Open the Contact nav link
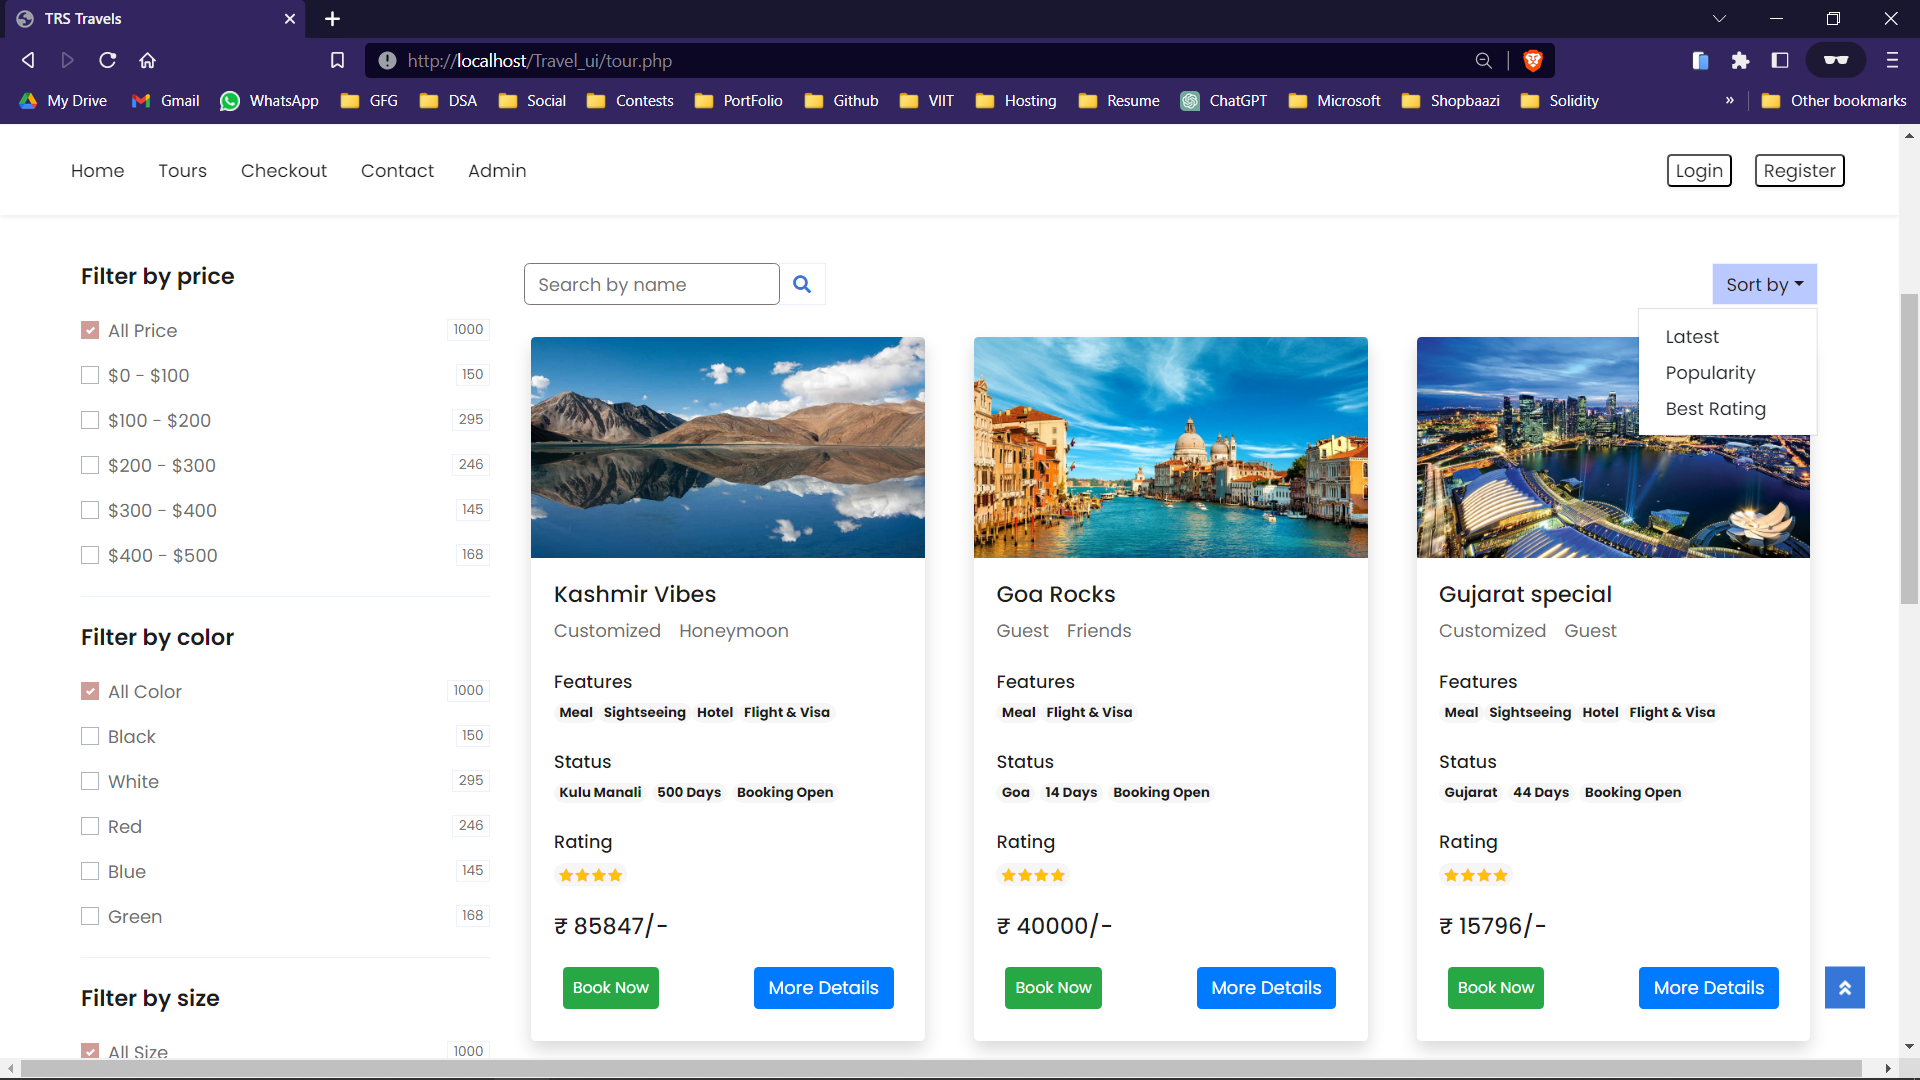This screenshot has width=1920, height=1080. tap(397, 171)
